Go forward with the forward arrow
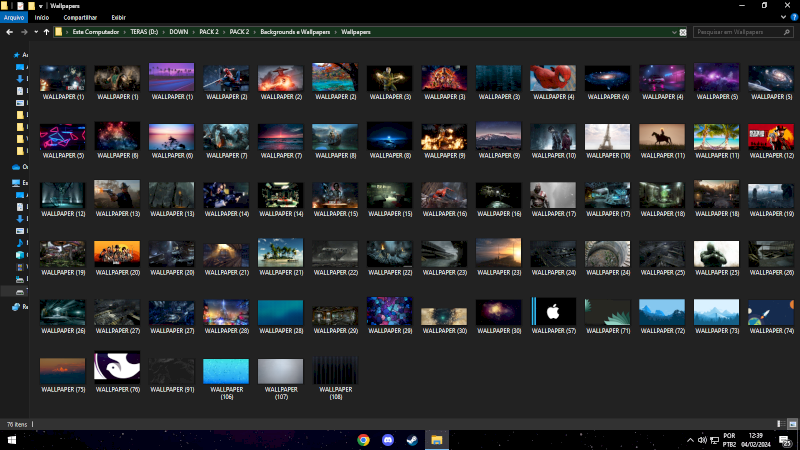800x450 pixels. coord(24,32)
